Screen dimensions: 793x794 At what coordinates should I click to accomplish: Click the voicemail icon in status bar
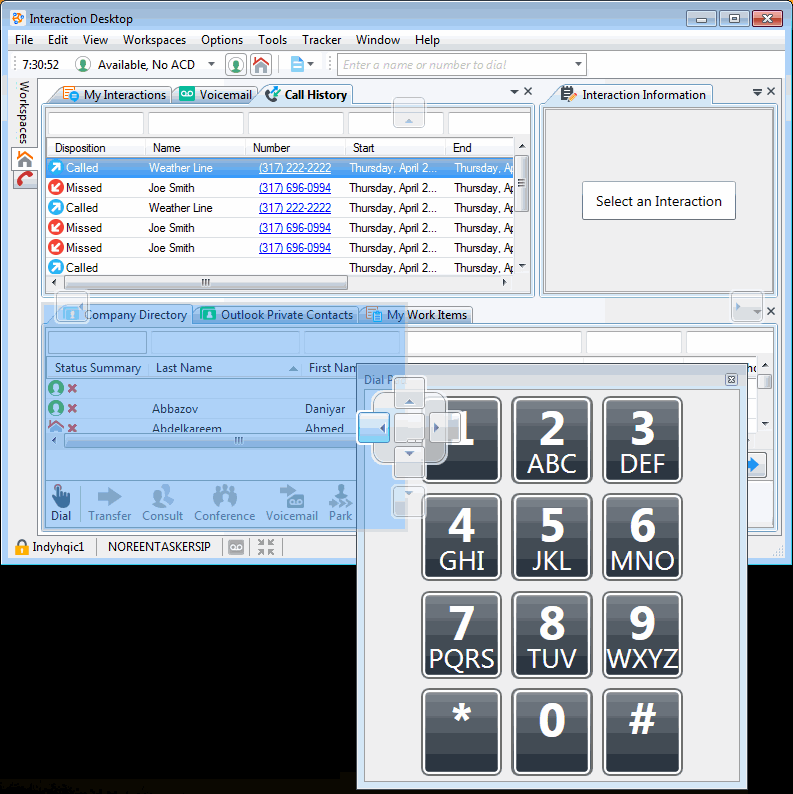click(236, 547)
